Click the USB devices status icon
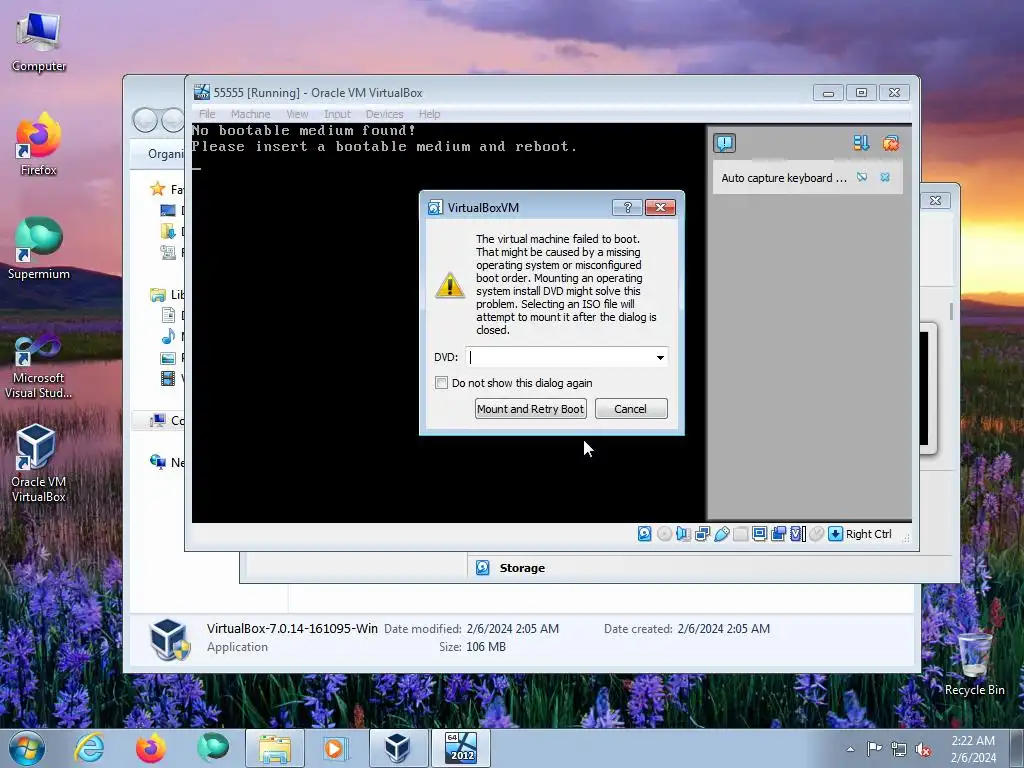 pos(722,534)
